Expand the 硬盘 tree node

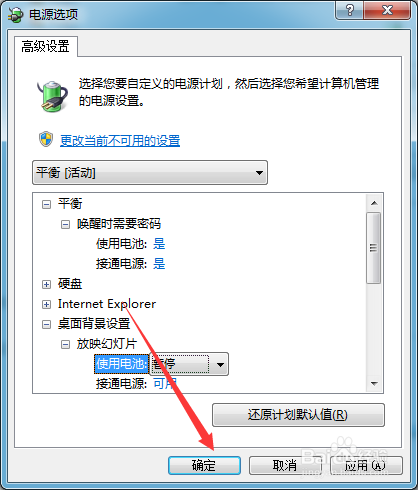tap(46, 284)
